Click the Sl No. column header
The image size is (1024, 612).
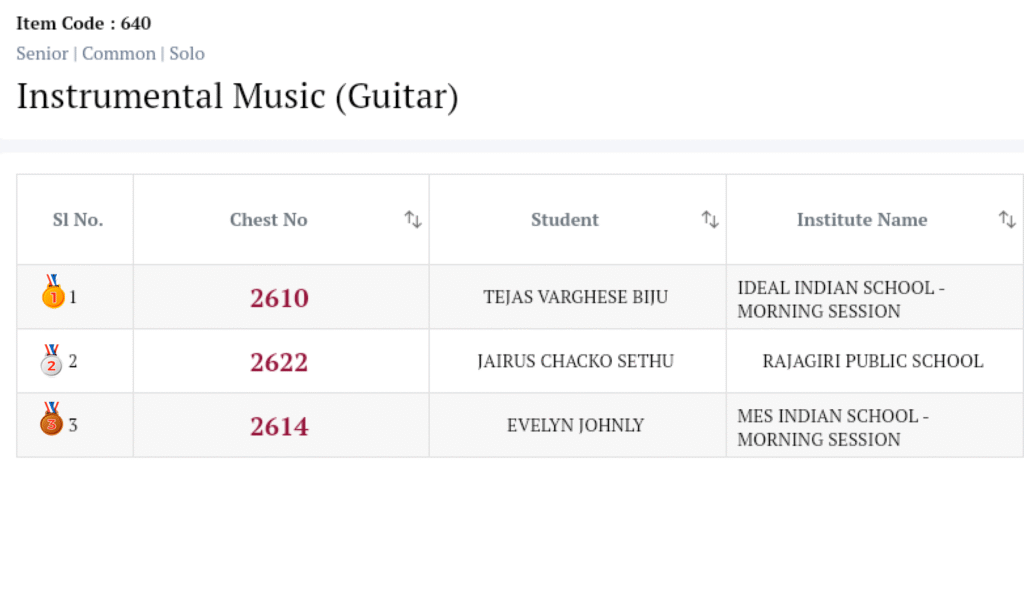tap(78, 220)
